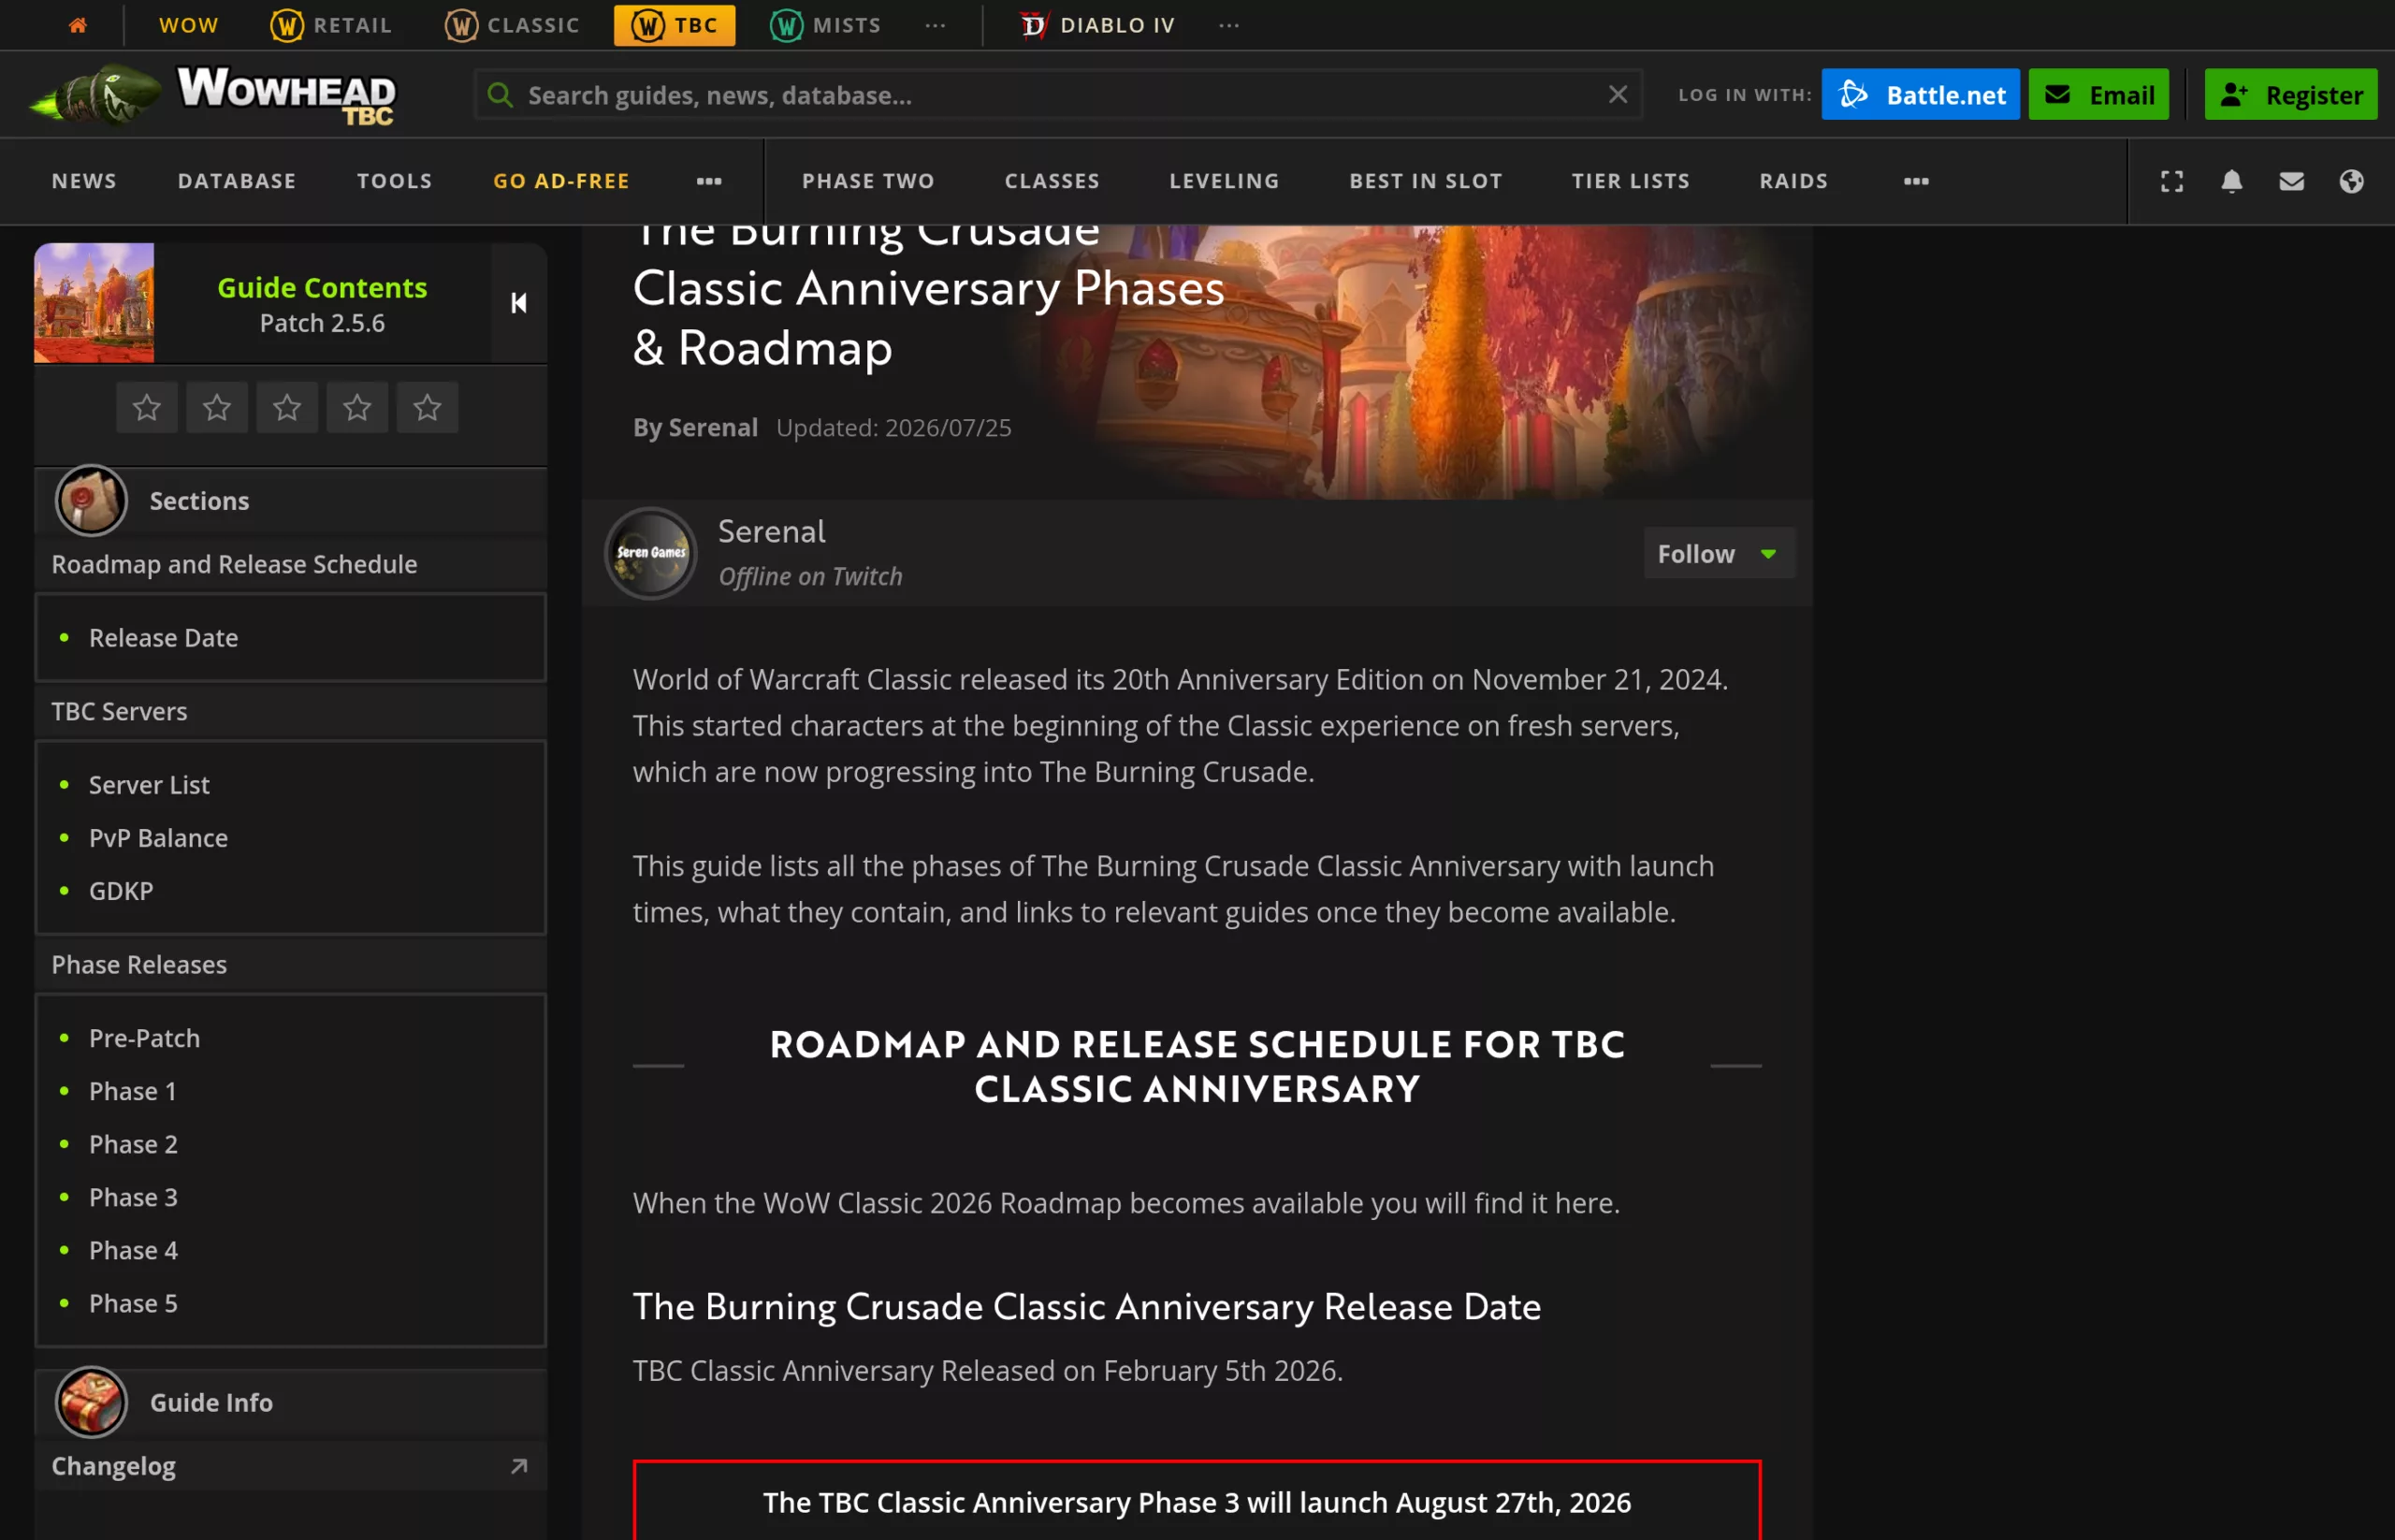Rate the guide five stars
Viewport: 2395px width, 1540px height.
click(x=427, y=407)
